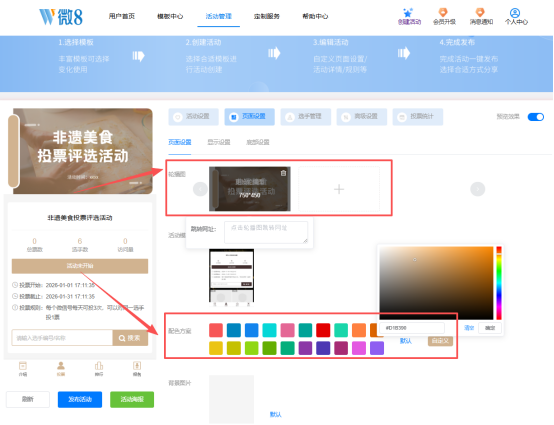Open 活动管理 menu
The height and width of the screenshot is (425, 554).
[x=218, y=16]
